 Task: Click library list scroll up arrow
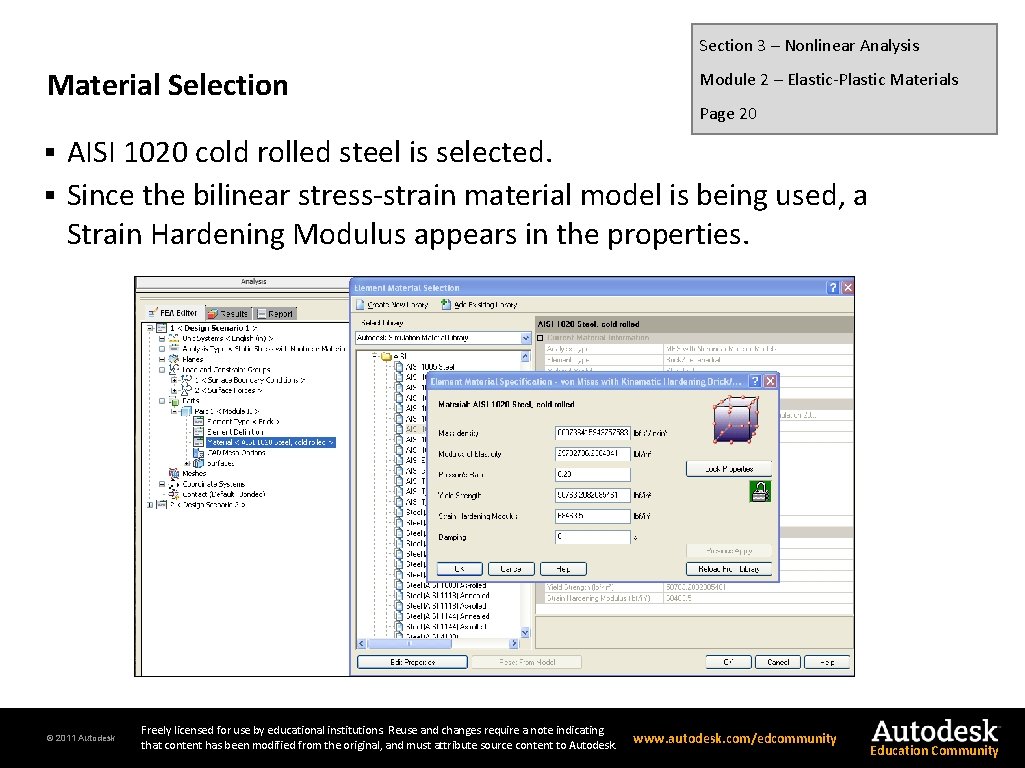click(526, 356)
